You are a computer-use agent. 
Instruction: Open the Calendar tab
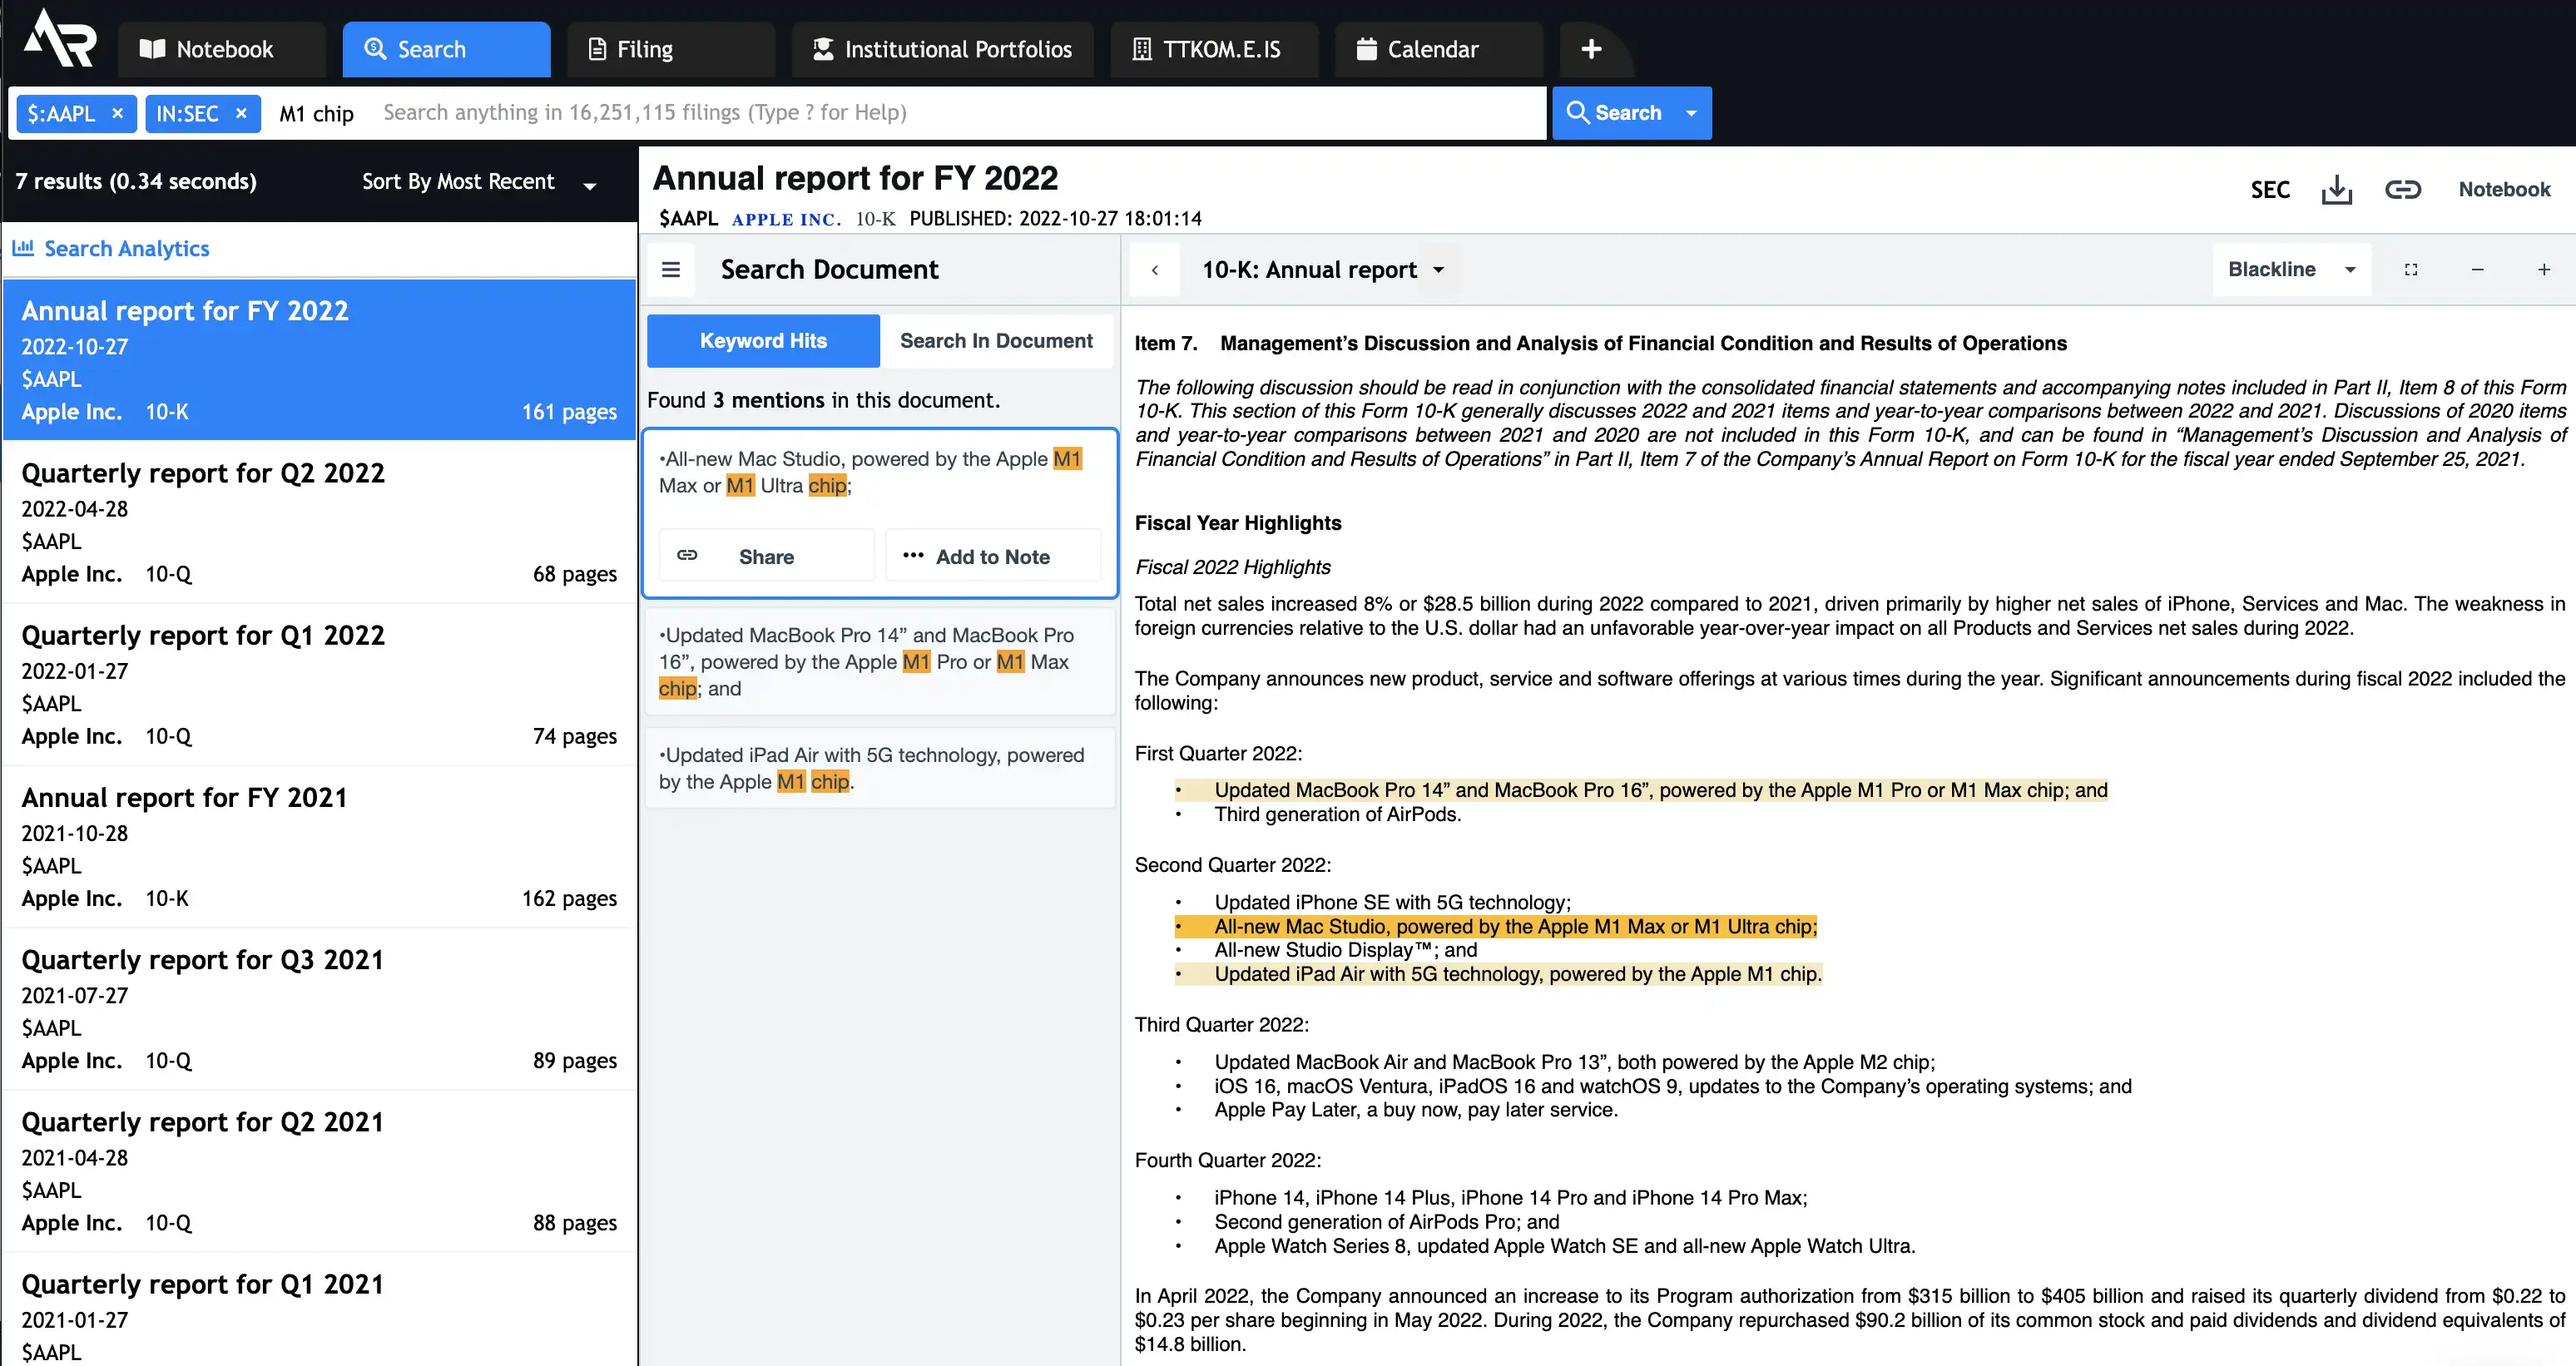point(1438,49)
